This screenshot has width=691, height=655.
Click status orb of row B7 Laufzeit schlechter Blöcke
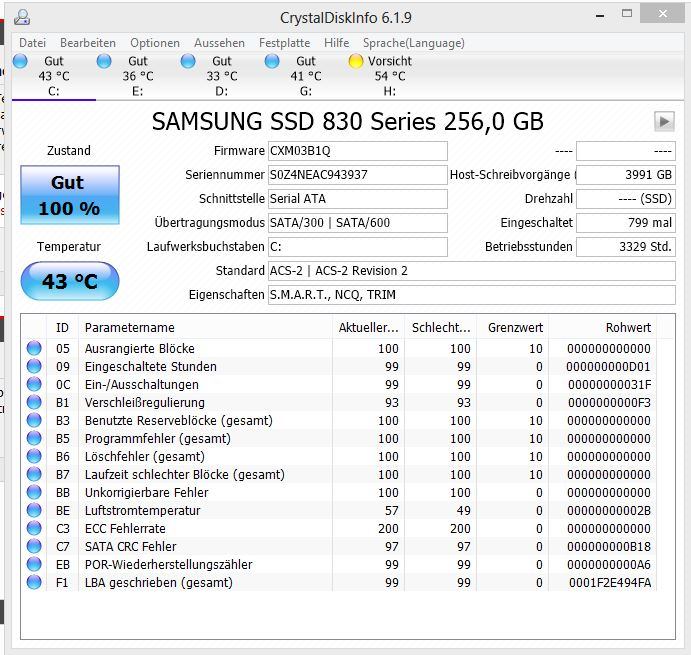click(x=34, y=474)
